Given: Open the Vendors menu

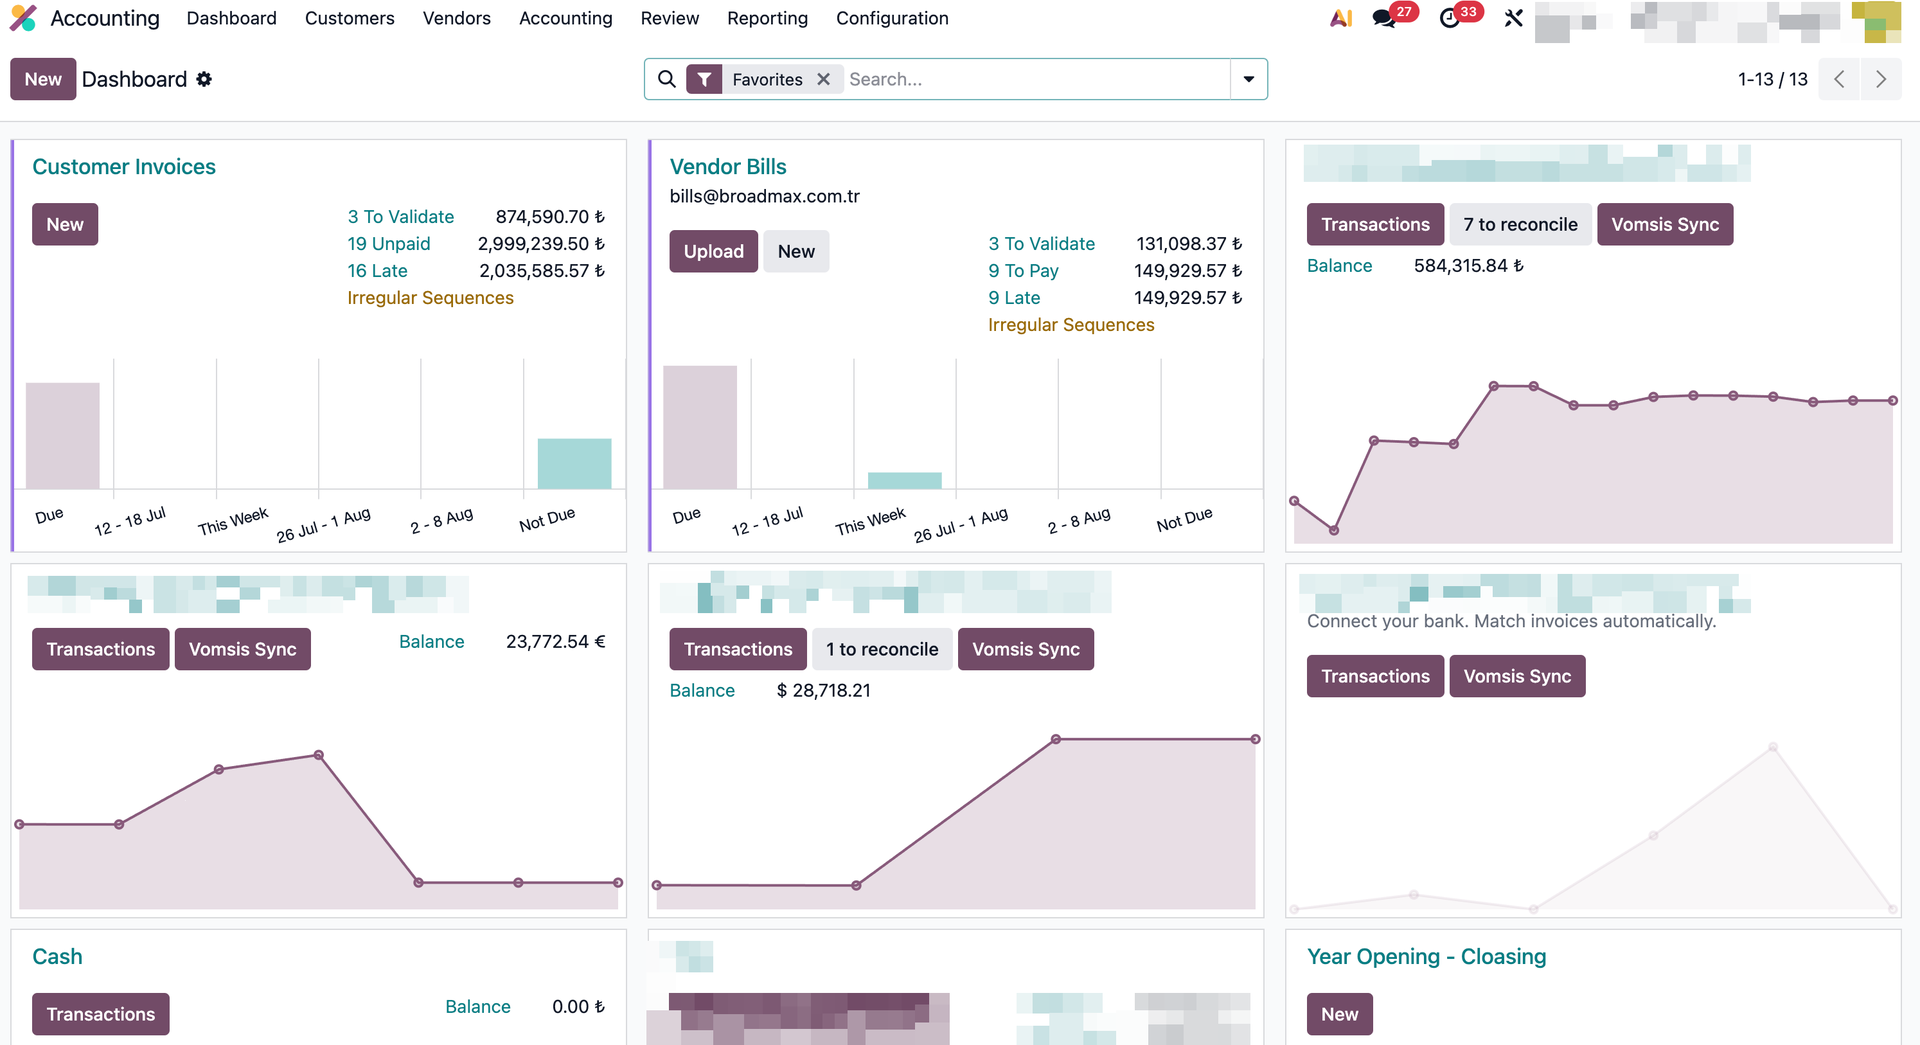Looking at the screenshot, I should pos(456,18).
